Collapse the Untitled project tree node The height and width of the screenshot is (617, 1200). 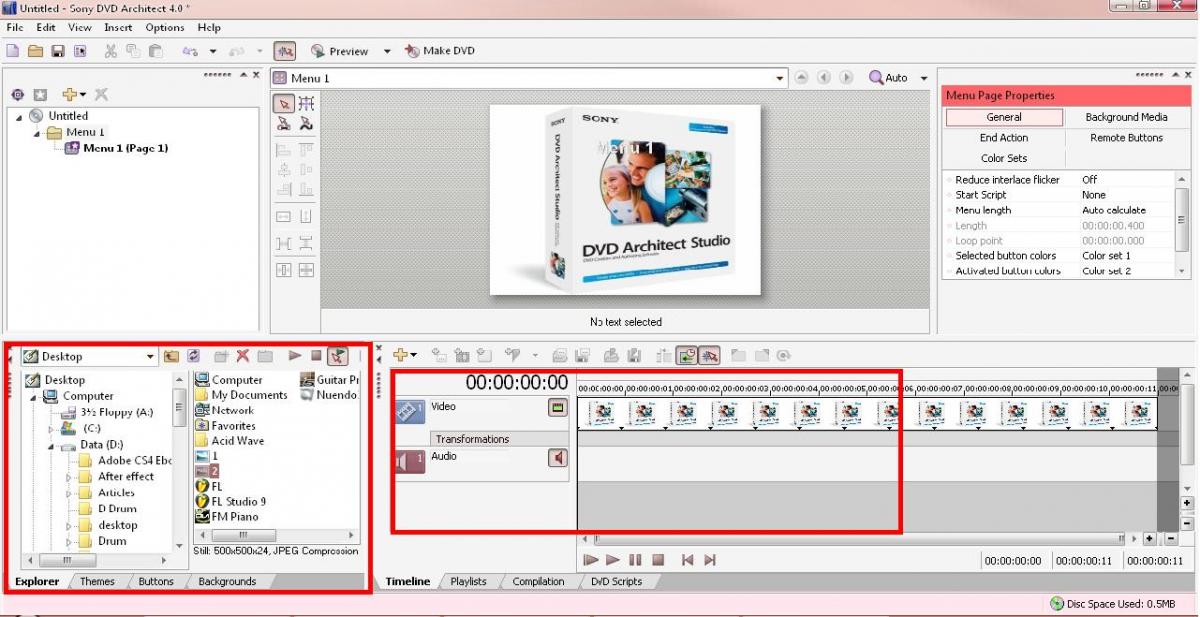tap(19, 117)
